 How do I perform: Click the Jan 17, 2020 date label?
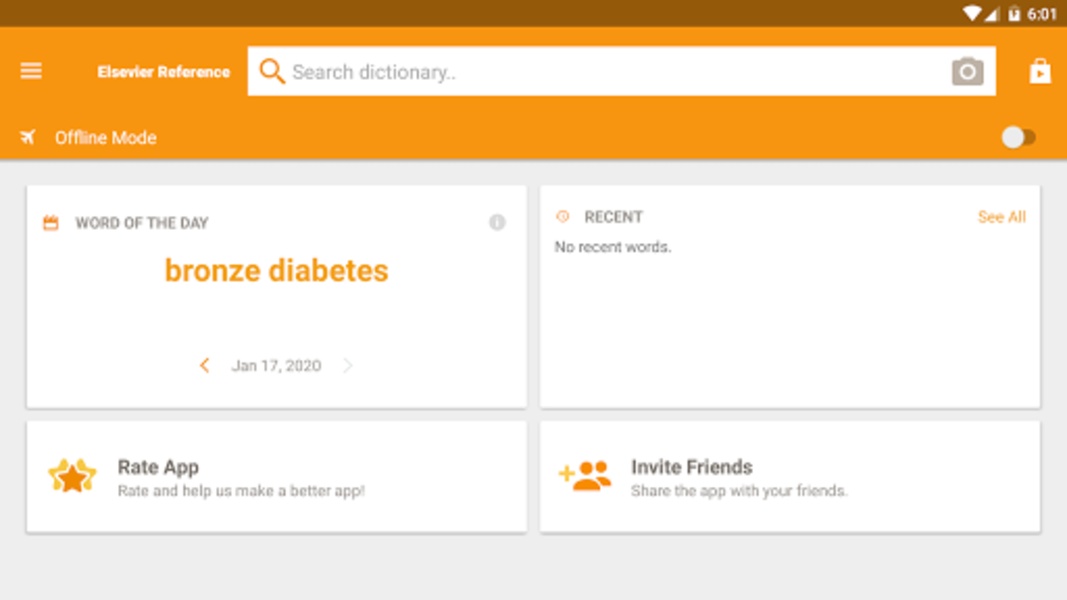point(276,366)
